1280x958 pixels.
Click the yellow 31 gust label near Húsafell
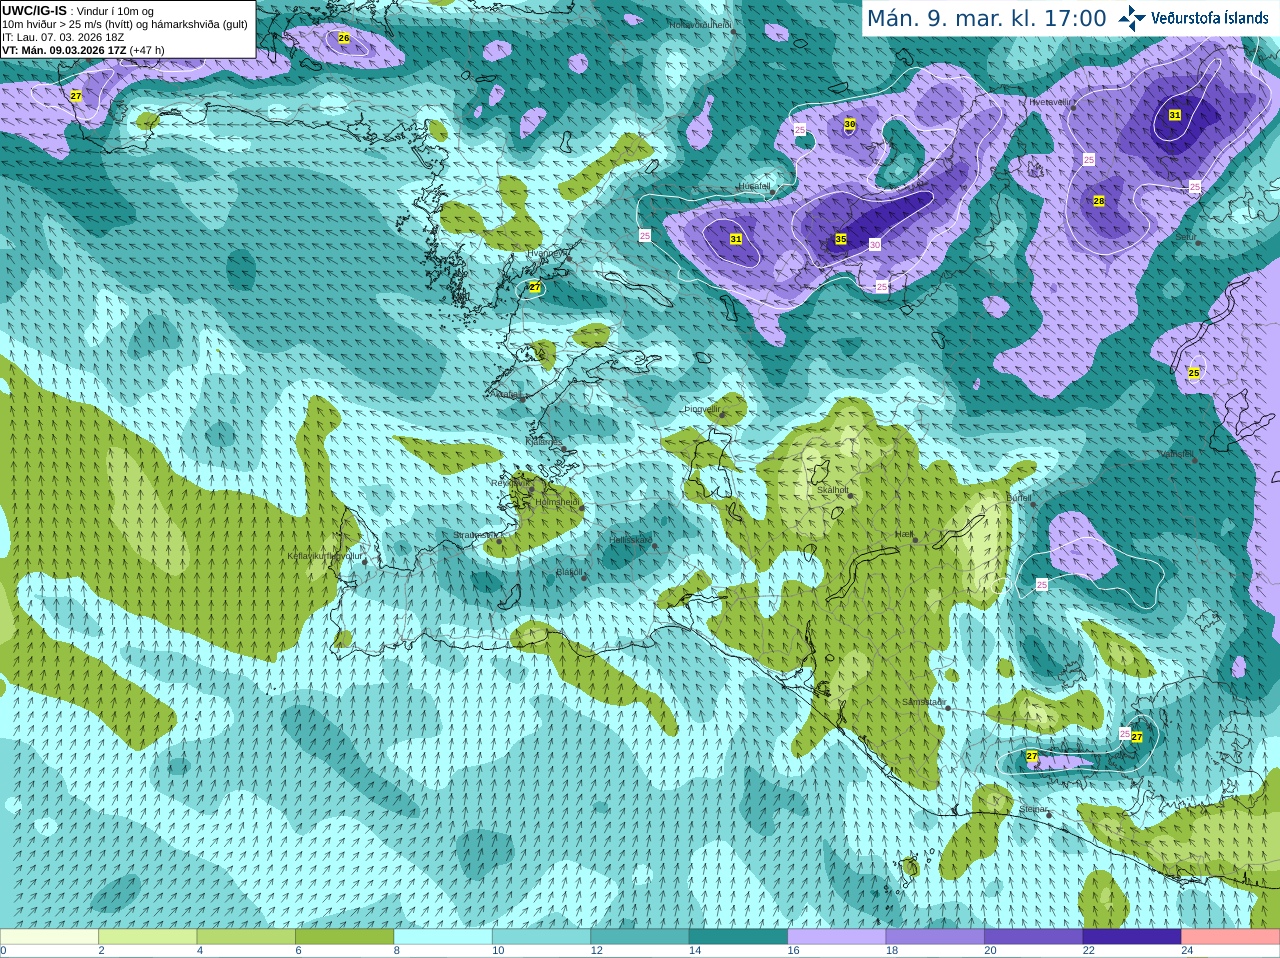[x=736, y=239]
